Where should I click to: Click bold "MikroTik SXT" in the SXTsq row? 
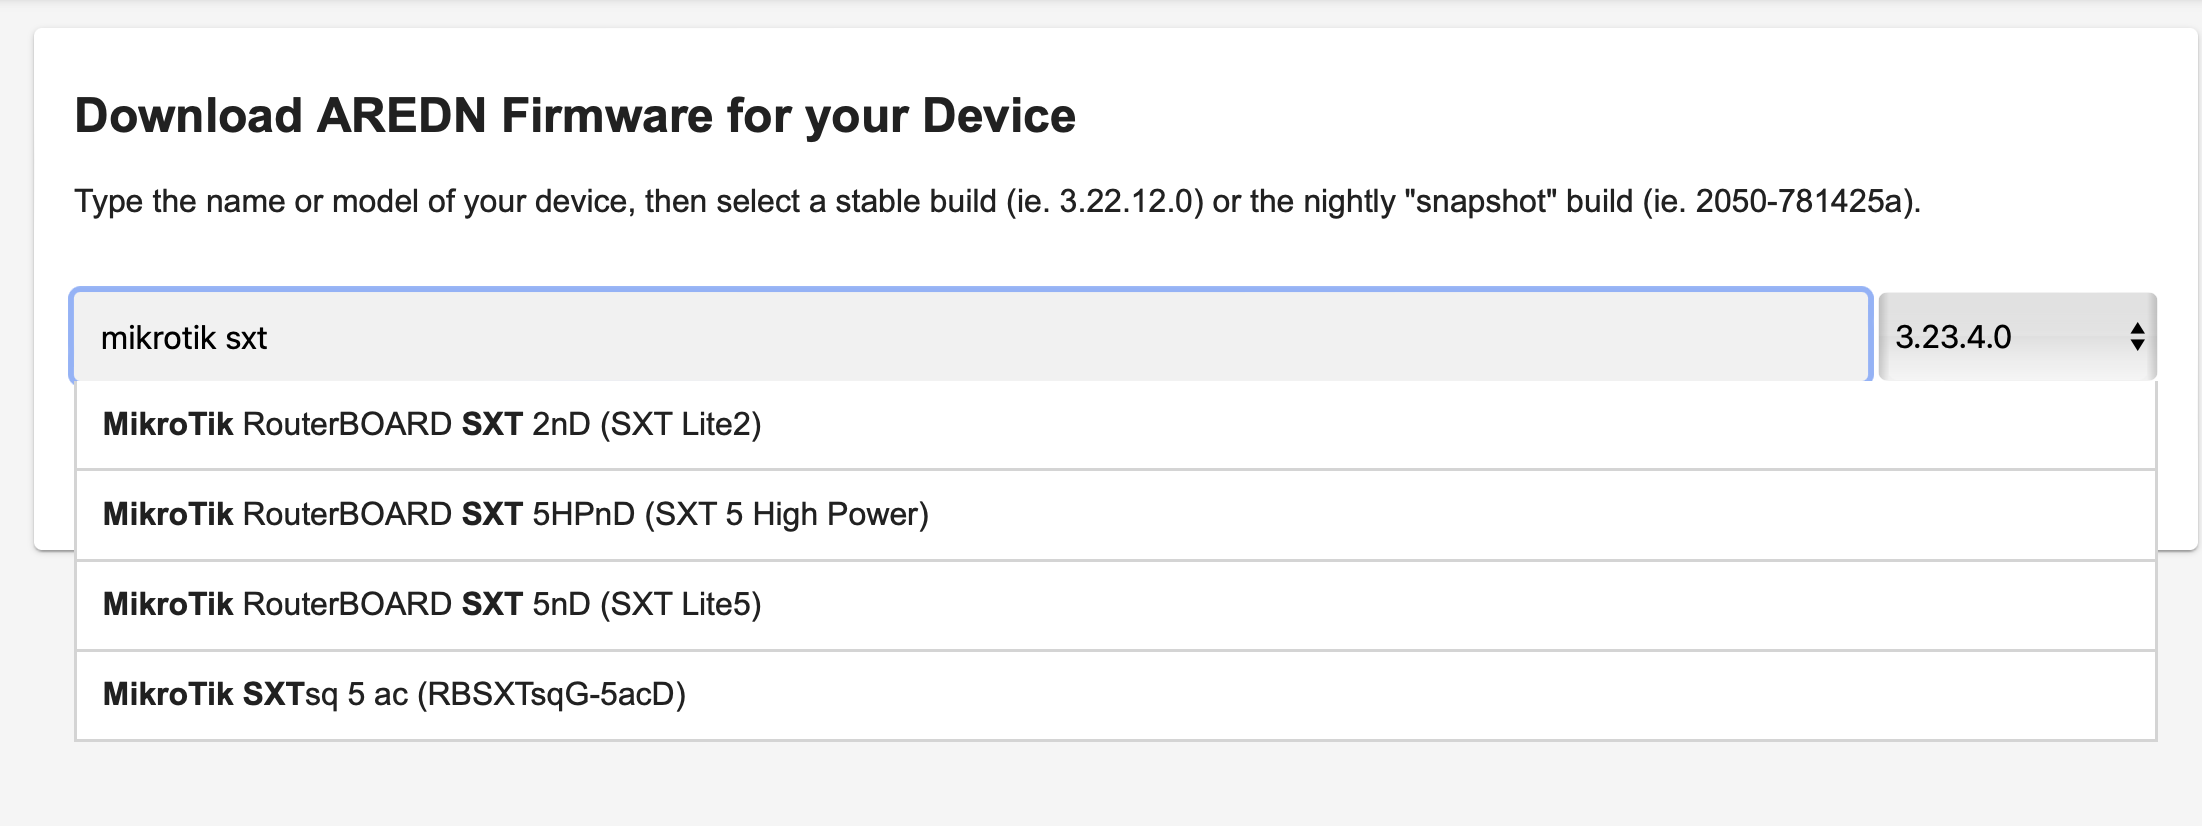(x=203, y=695)
